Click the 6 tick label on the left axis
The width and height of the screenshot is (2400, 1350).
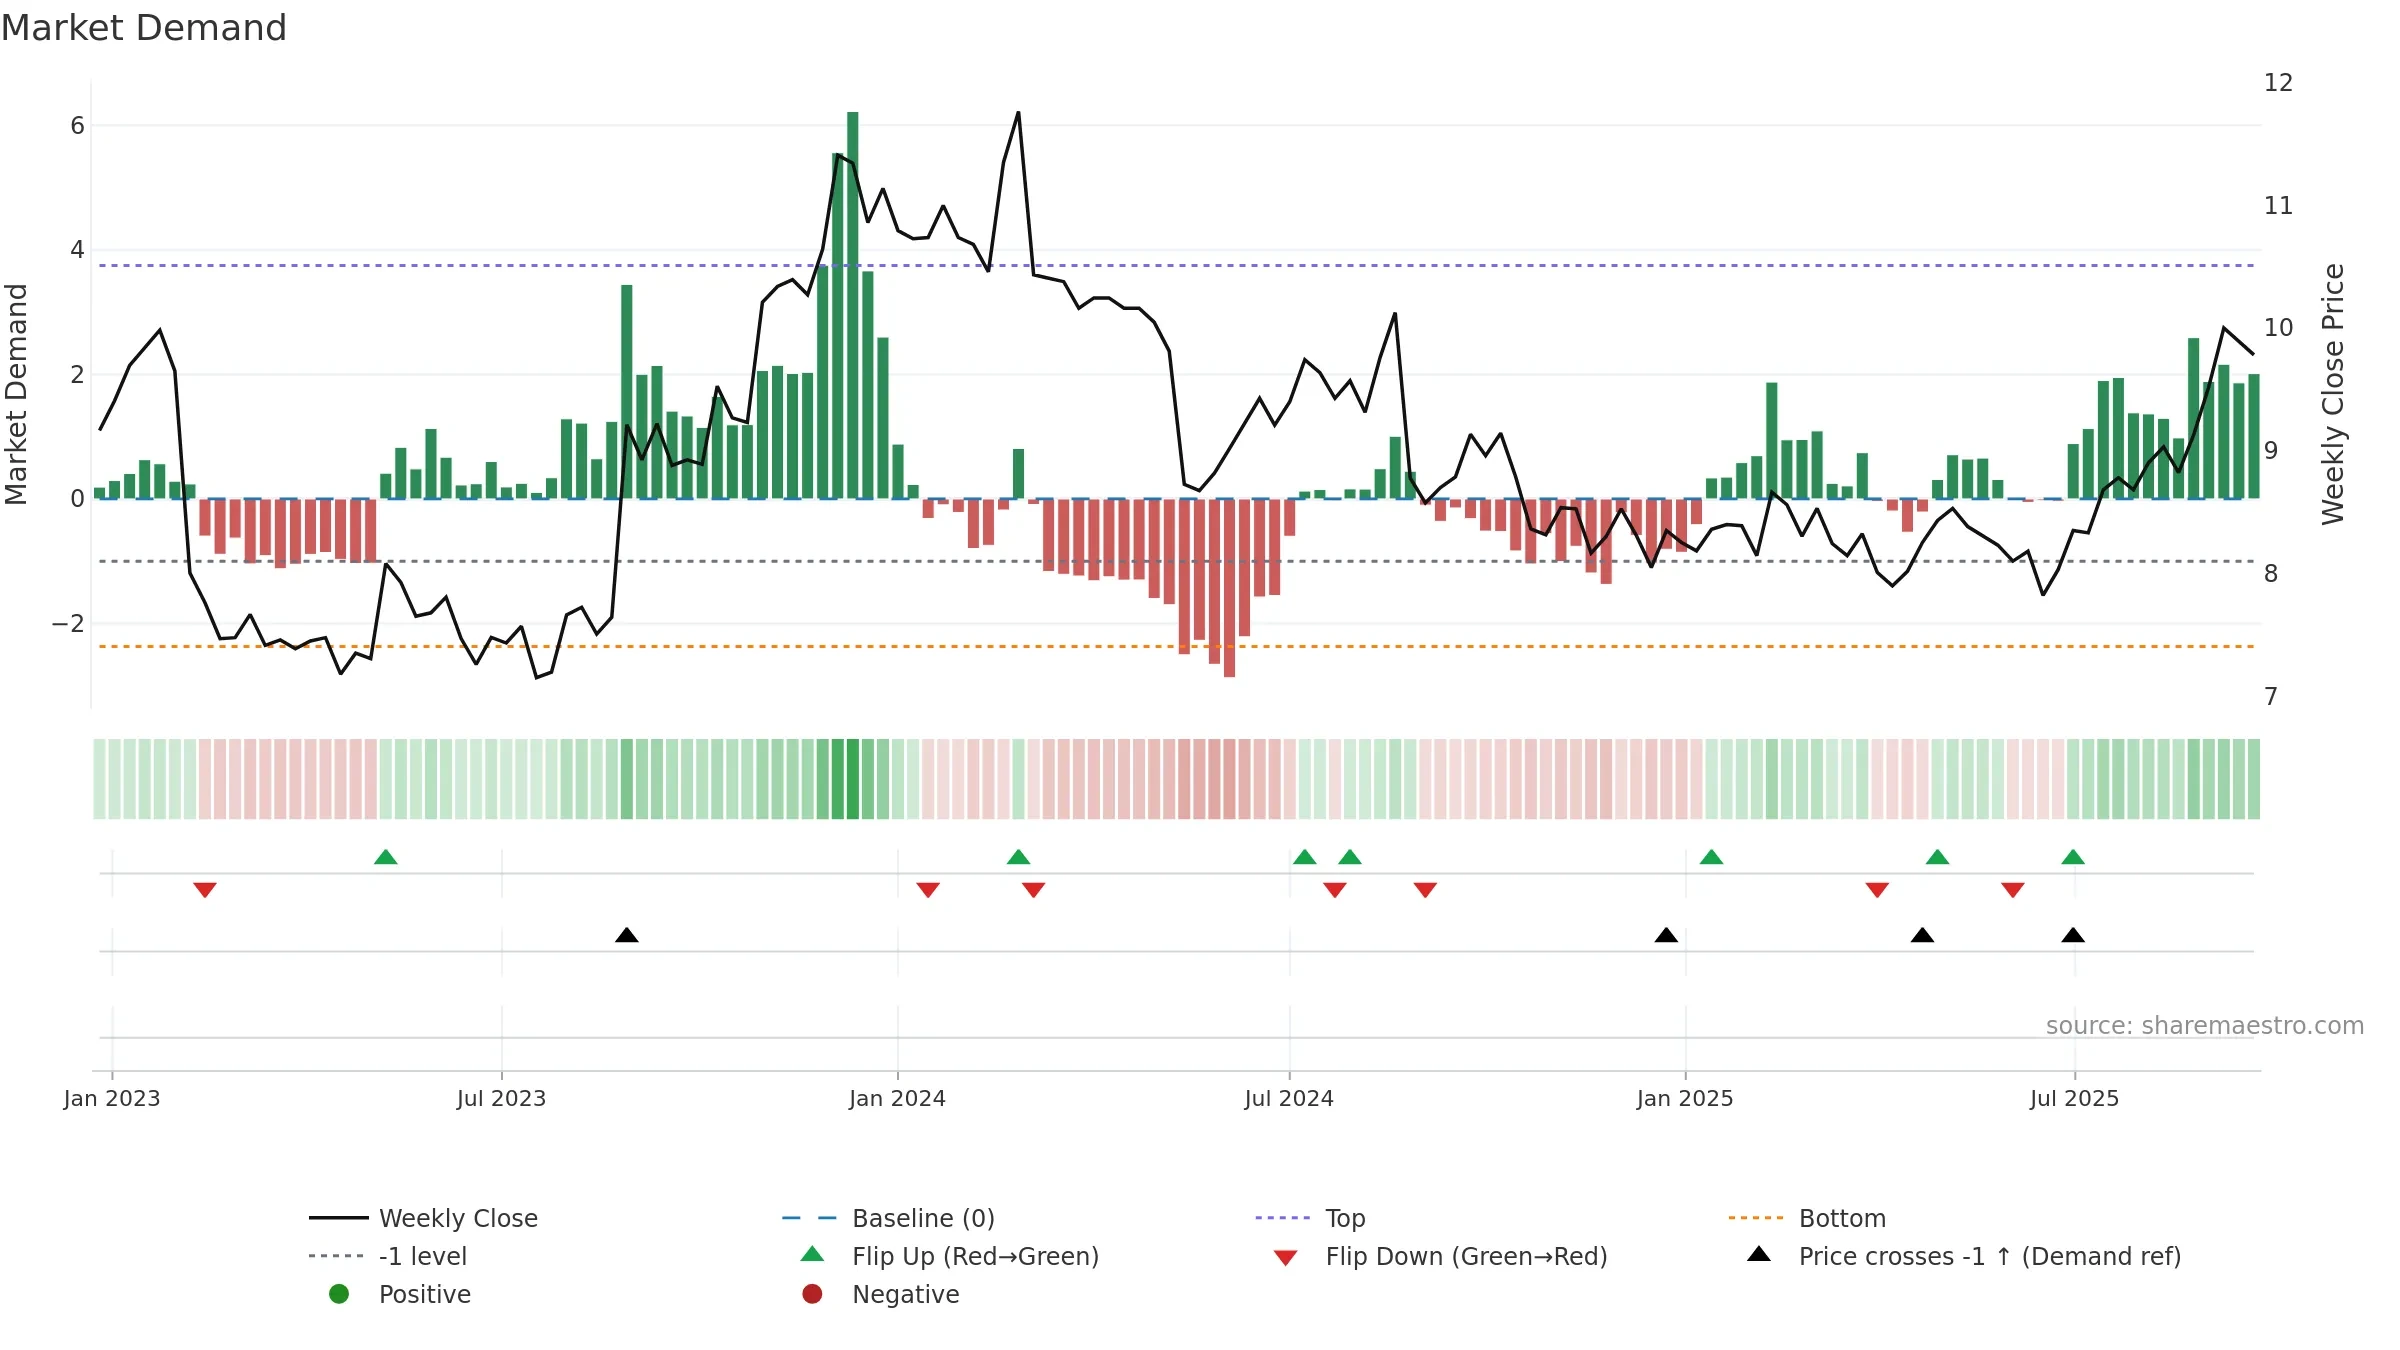coord(77,126)
